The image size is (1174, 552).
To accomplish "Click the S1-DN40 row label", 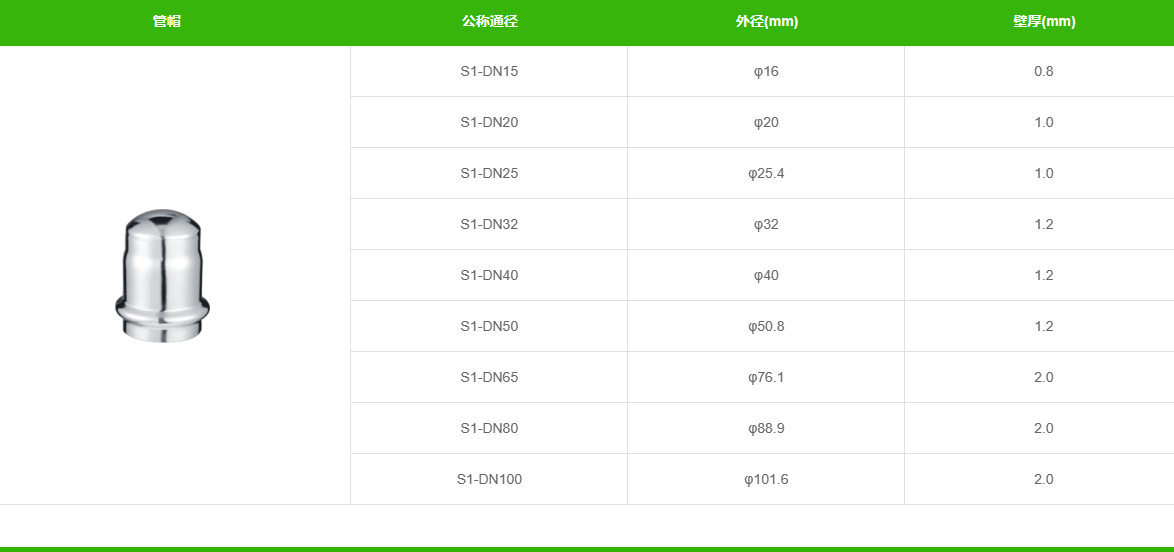I will tap(489, 275).
